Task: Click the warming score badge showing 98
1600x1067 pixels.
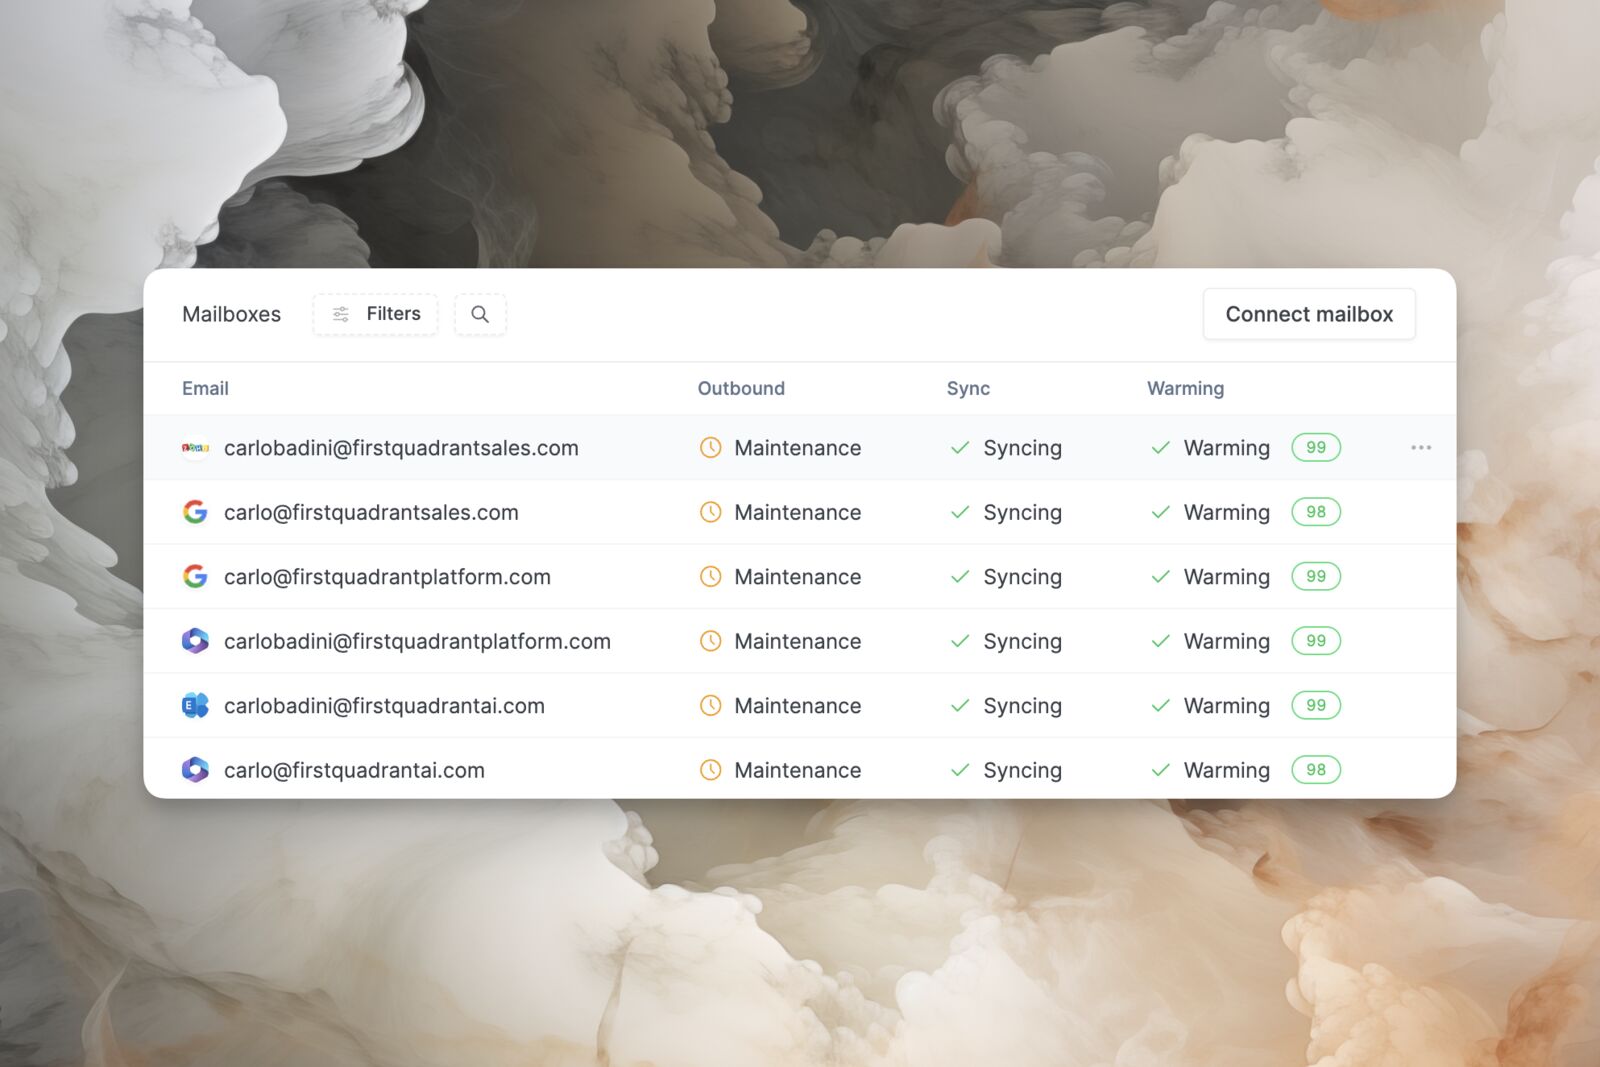Action: pos(1316,512)
